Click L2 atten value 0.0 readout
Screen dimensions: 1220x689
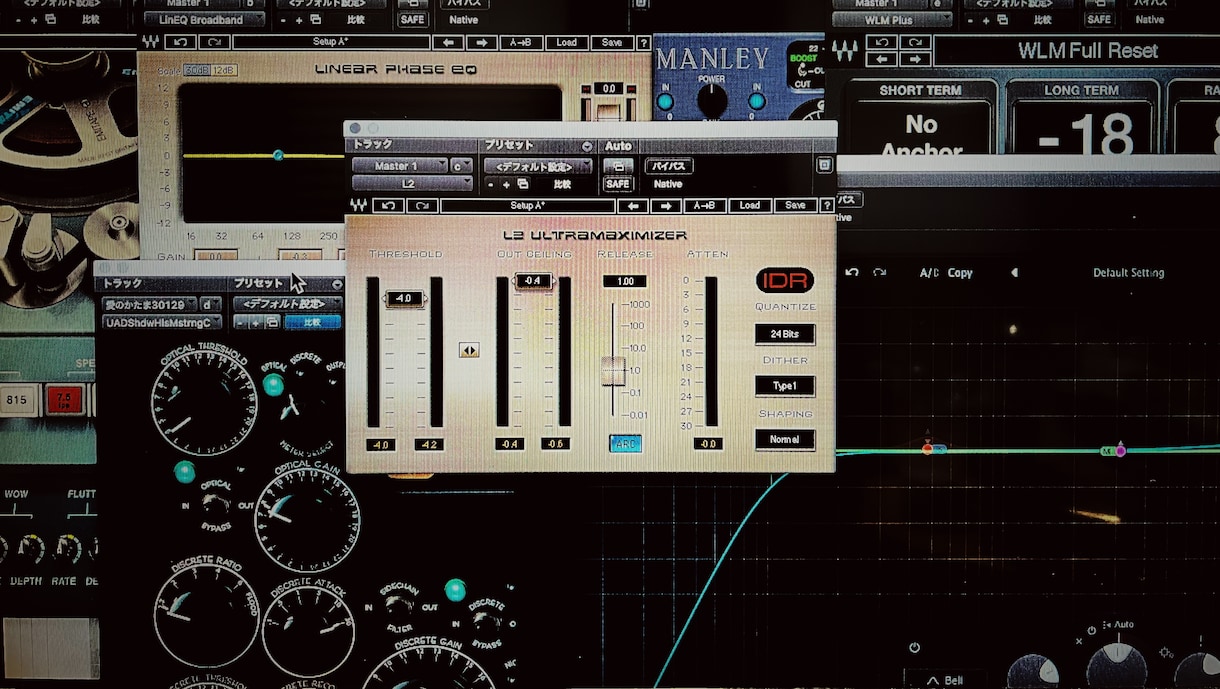pyautogui.click(x=708, y=444)
